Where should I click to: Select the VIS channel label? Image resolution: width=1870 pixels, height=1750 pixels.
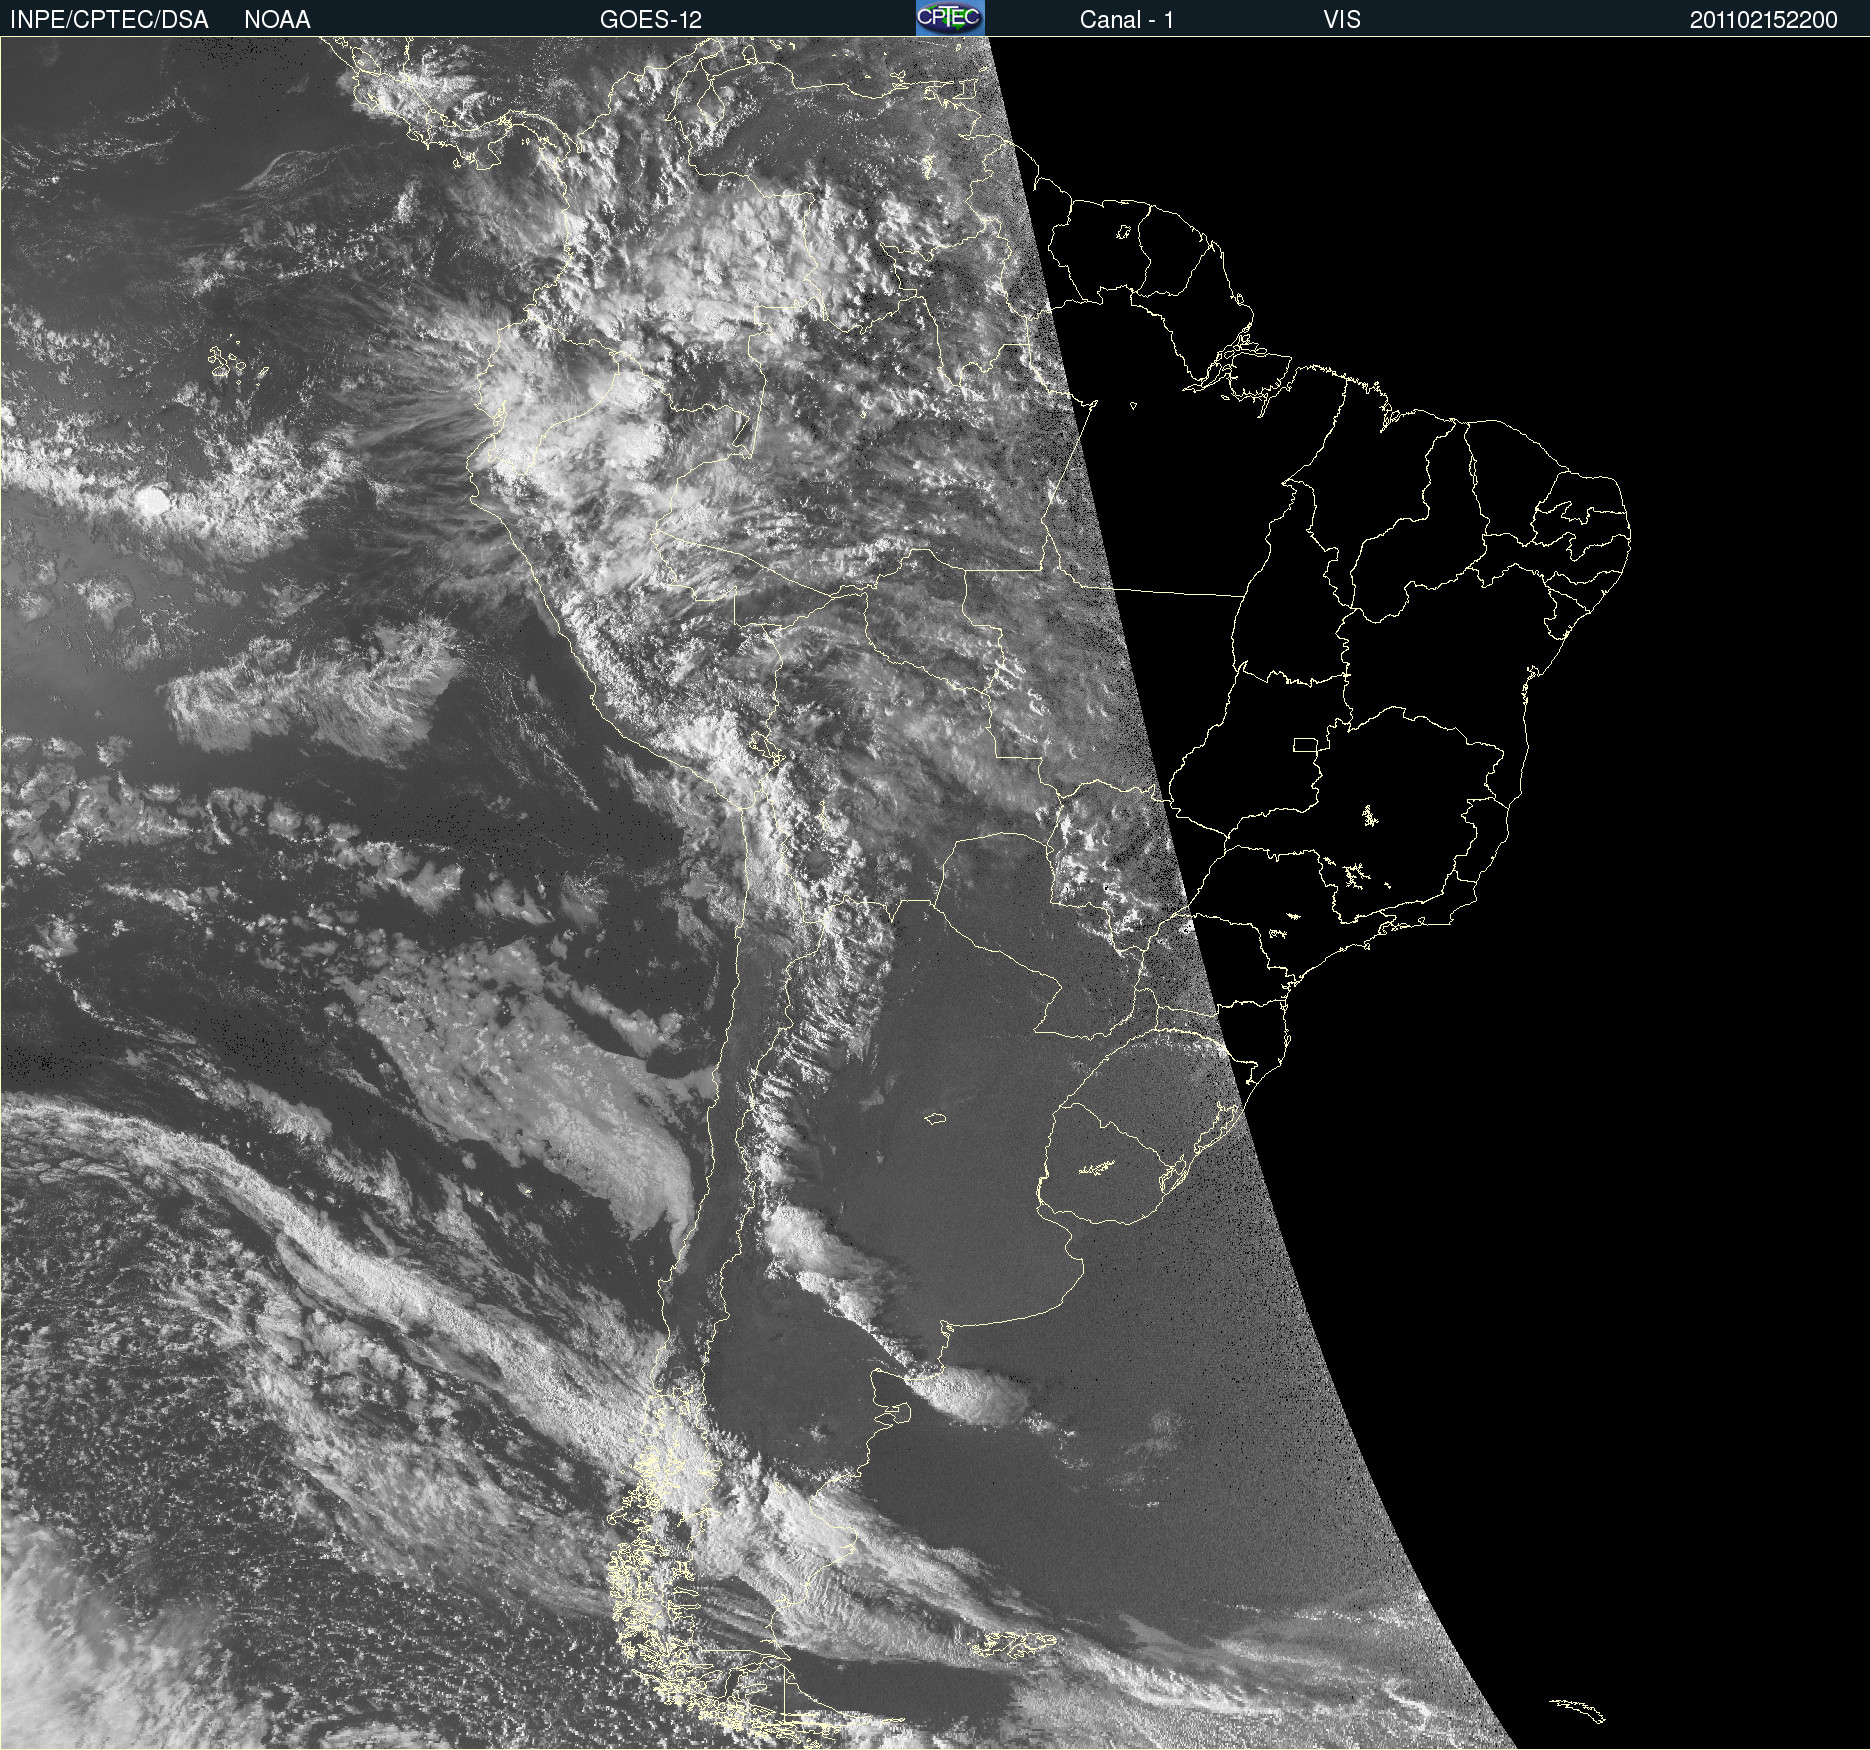click(x=1342, y=20)
